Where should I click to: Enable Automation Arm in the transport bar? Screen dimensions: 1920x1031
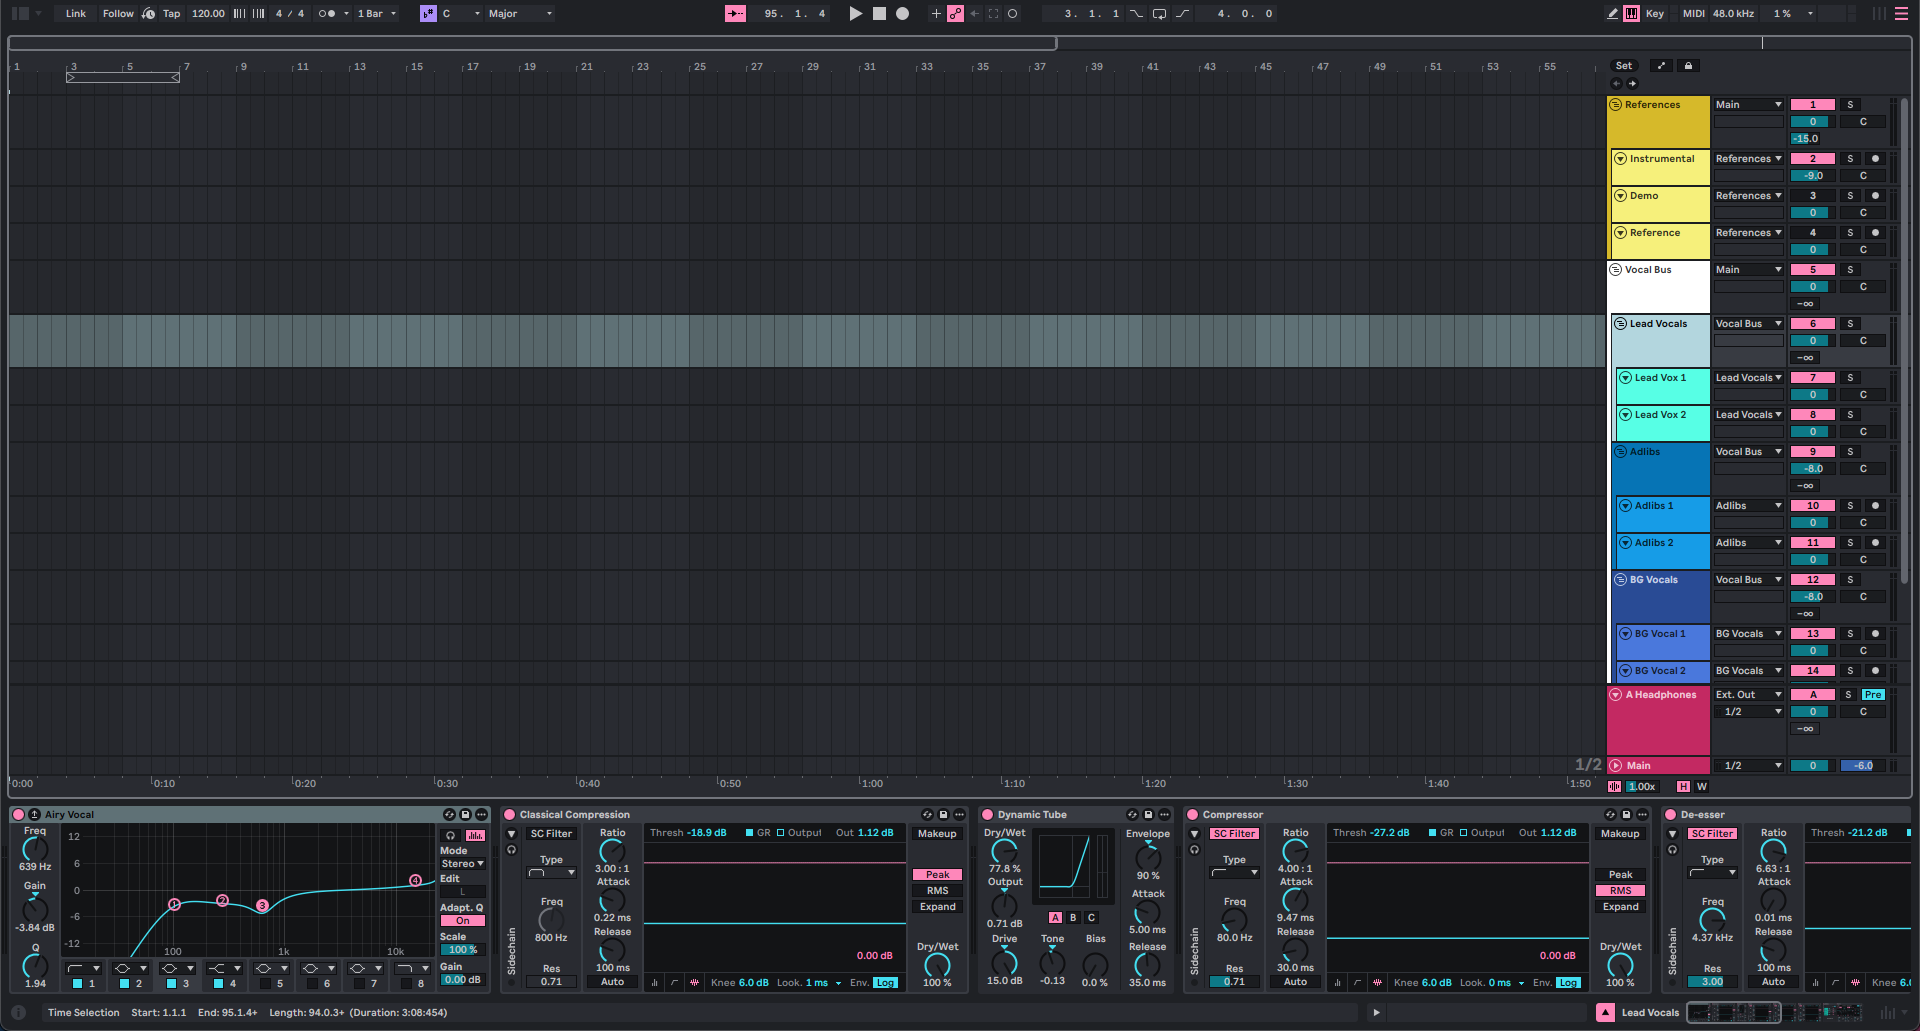[x=956, y=13]
